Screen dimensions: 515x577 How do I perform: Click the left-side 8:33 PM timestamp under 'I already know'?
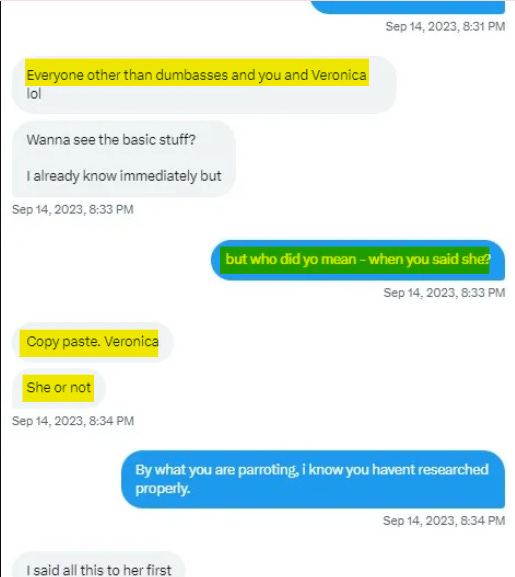(x=73, y=209)
